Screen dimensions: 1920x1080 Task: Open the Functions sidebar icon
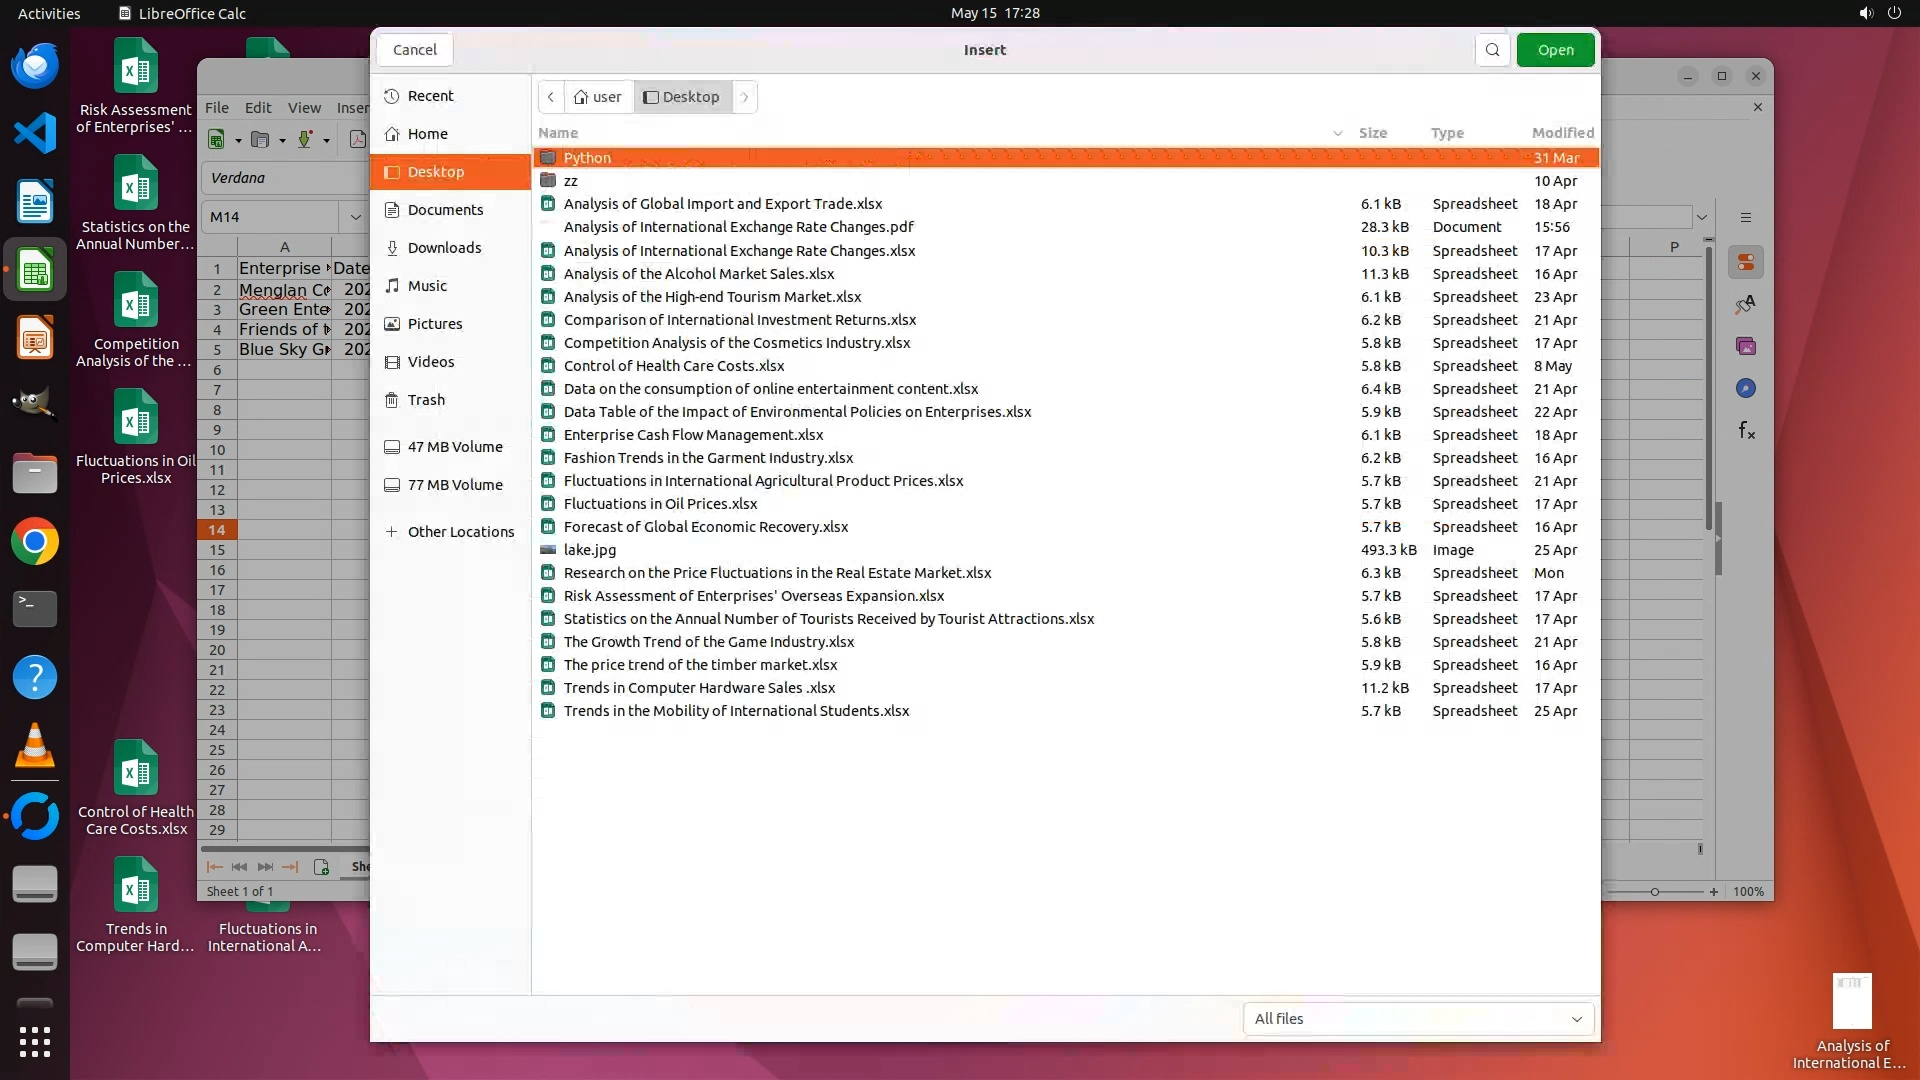[x=1746, y=430]
